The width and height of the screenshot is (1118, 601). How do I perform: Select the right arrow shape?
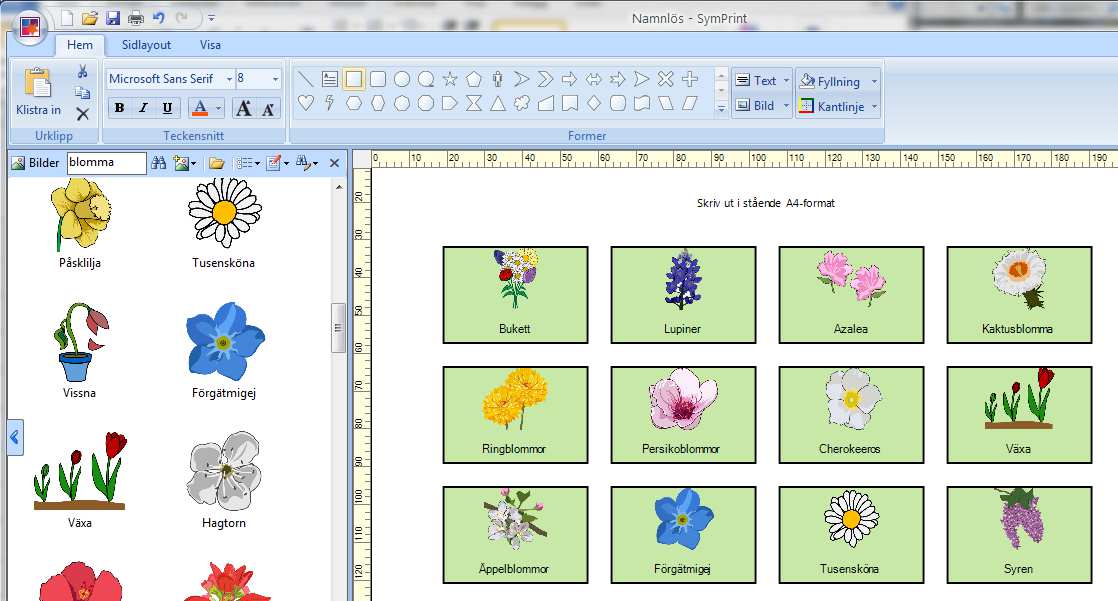coord(570,78)
